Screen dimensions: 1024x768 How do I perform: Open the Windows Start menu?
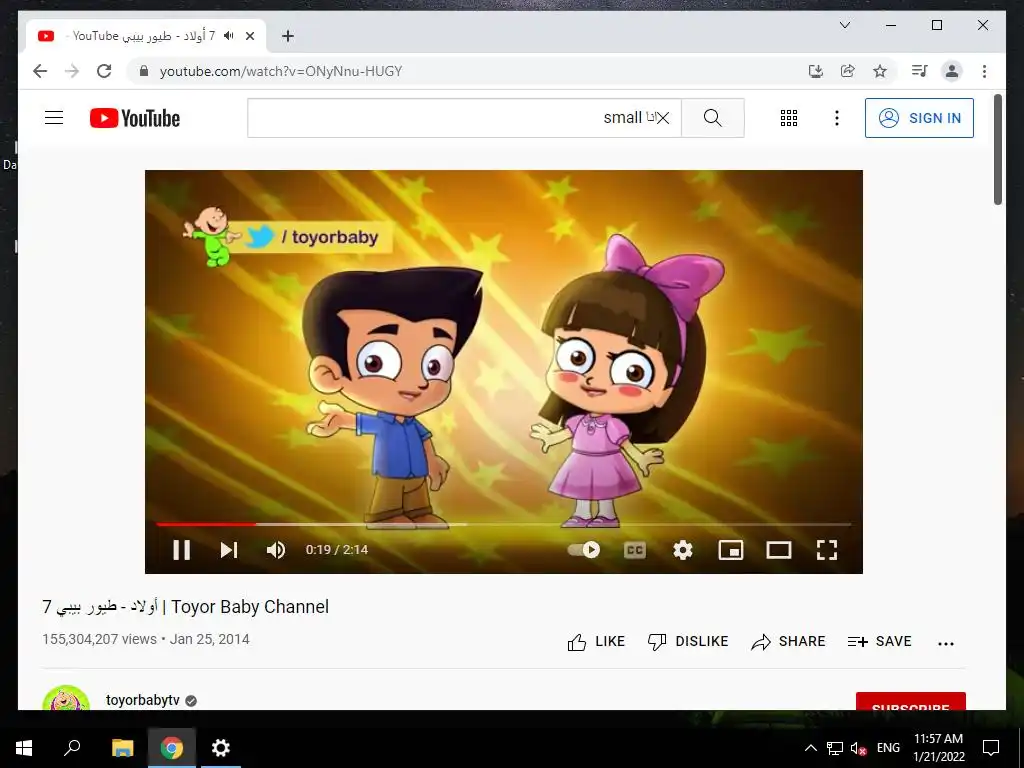click(x=24, y=748)
